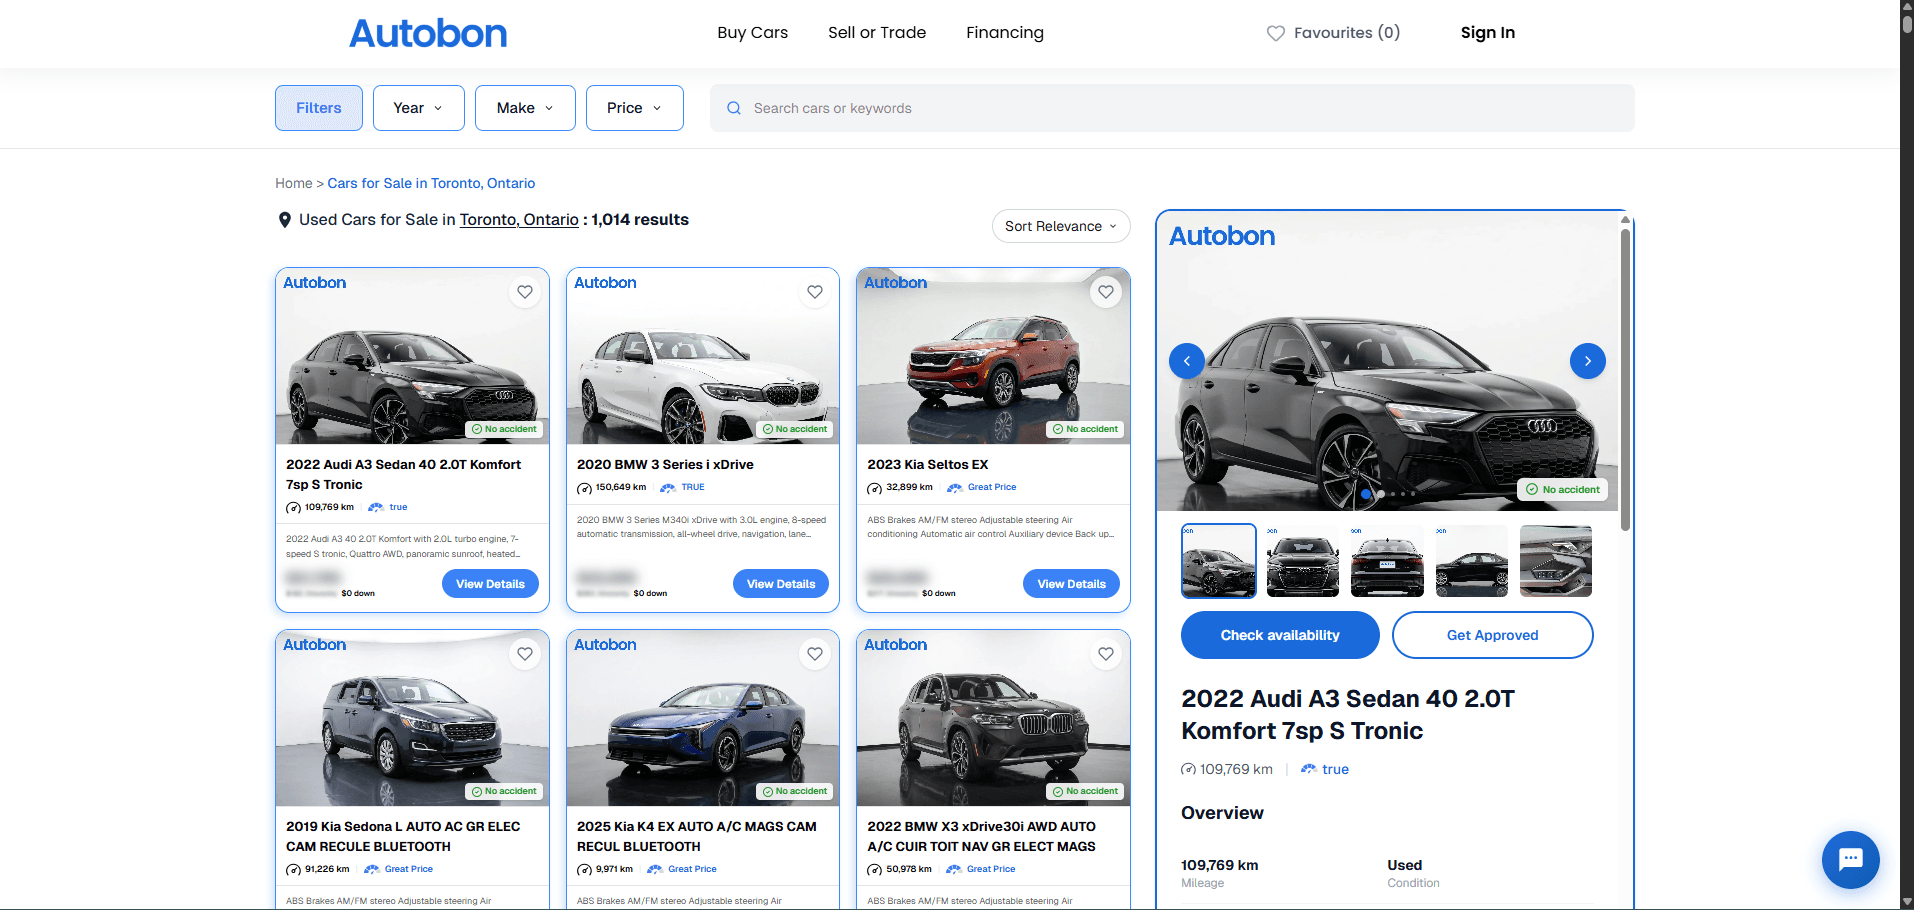Open the chat support bubble

click(1851, 860)
